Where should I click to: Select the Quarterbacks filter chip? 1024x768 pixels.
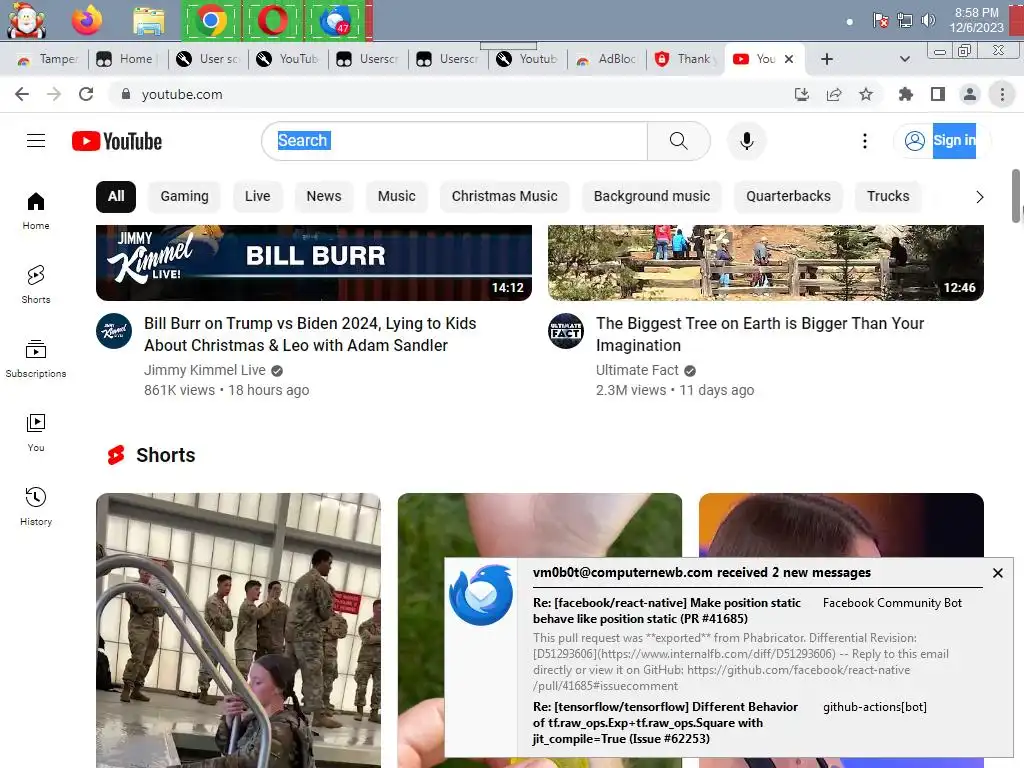(x=788, y=197)
